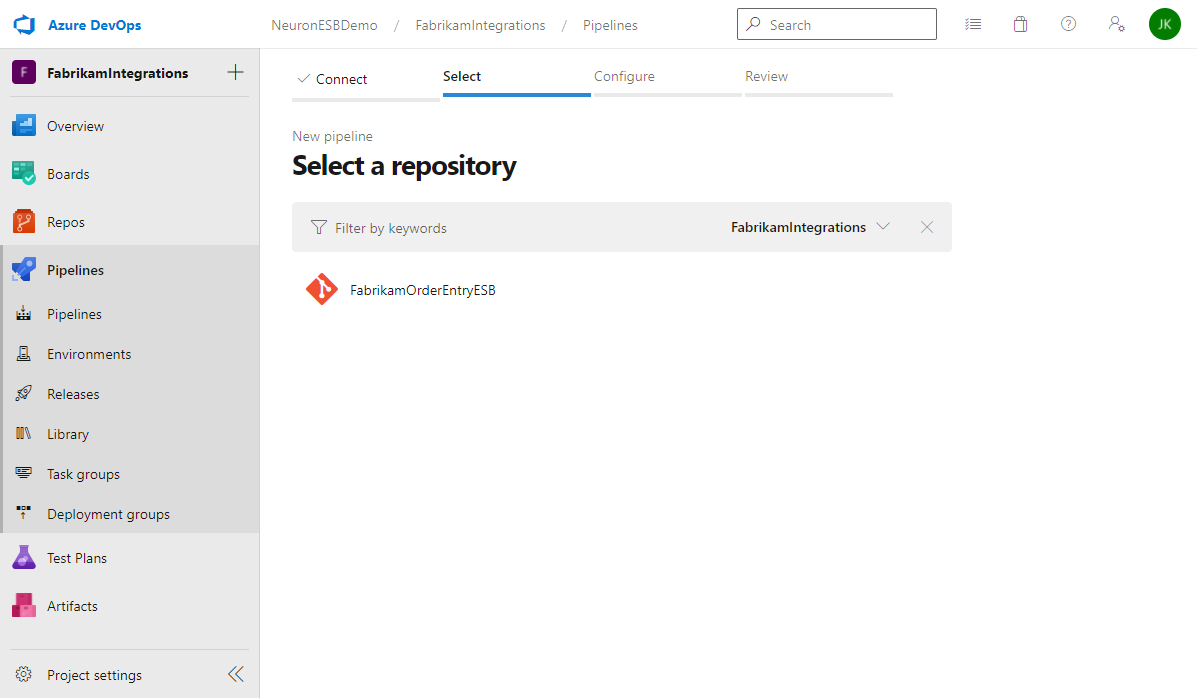Click the plus icon beside project name

pyautogui.click(x=235, y=73)
